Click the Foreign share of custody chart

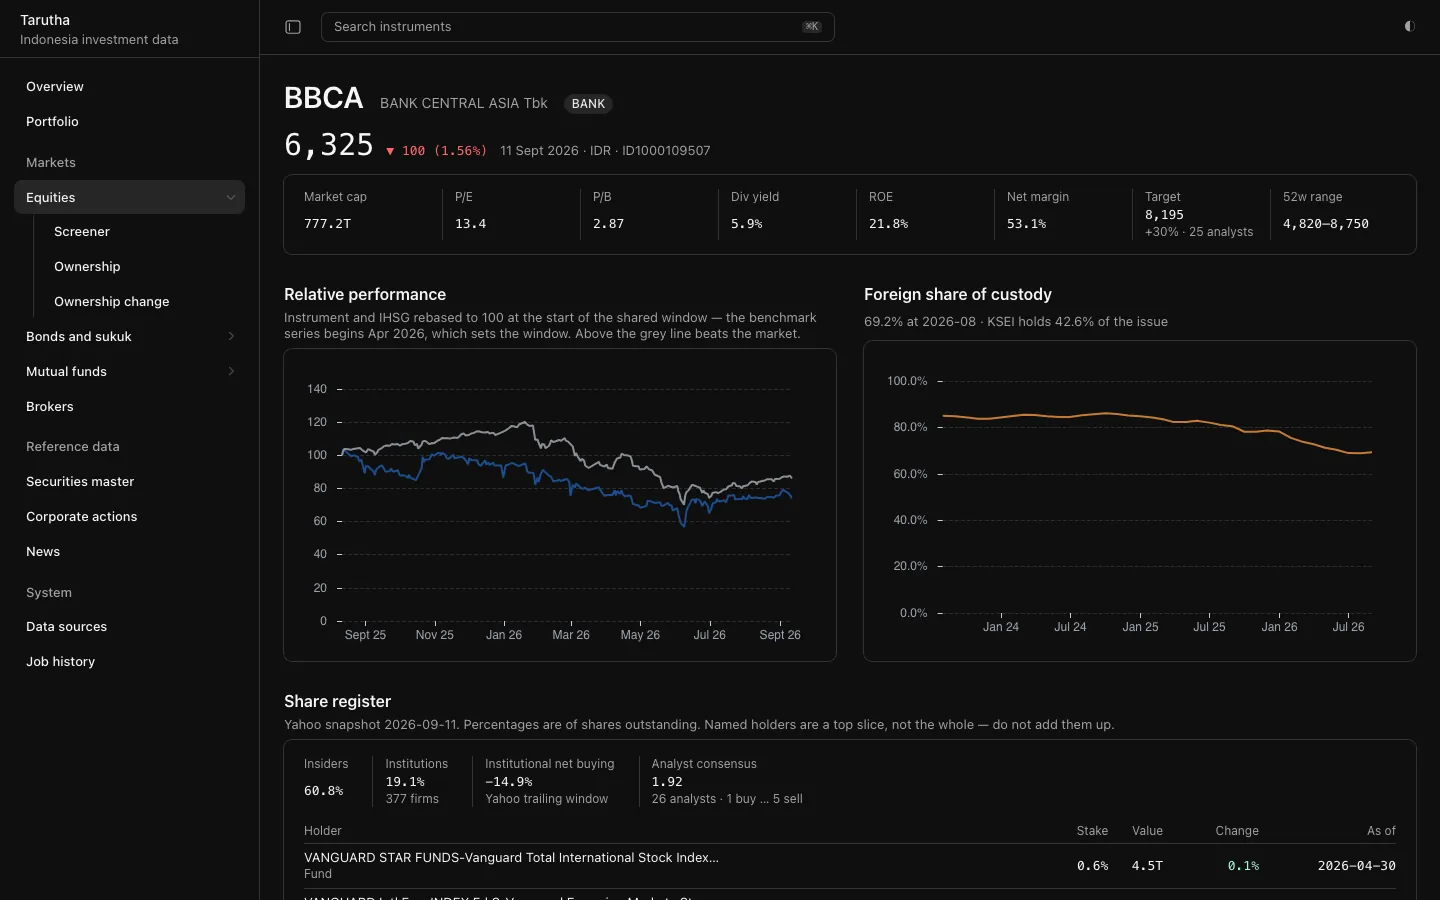point(1140,501)
